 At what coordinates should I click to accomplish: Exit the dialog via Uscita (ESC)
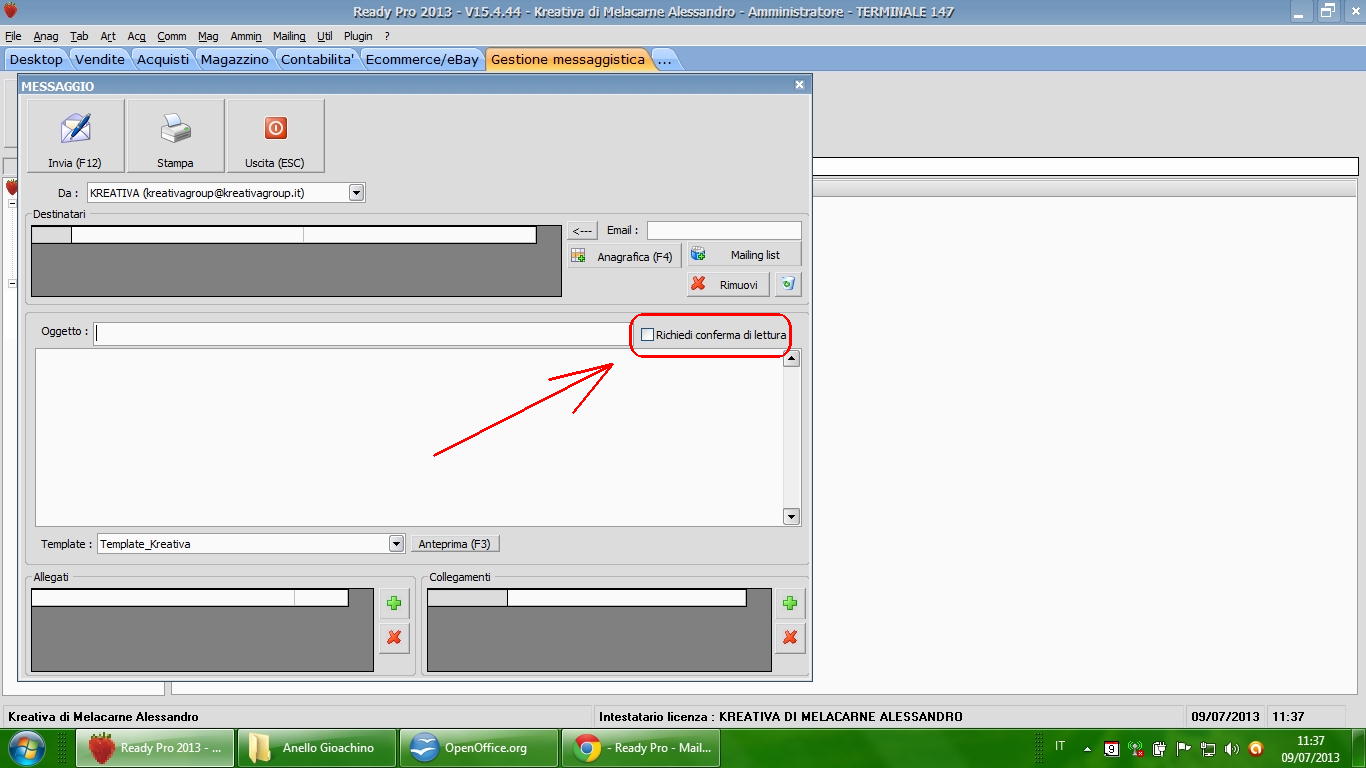(x=275, y=135)
